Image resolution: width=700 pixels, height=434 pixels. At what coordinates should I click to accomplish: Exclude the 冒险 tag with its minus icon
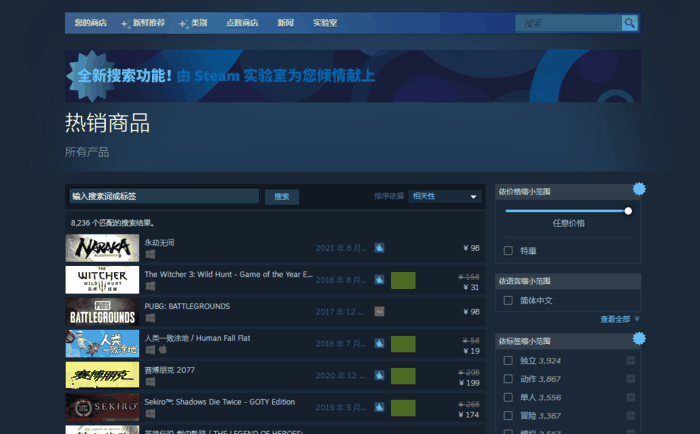[631, 416]
